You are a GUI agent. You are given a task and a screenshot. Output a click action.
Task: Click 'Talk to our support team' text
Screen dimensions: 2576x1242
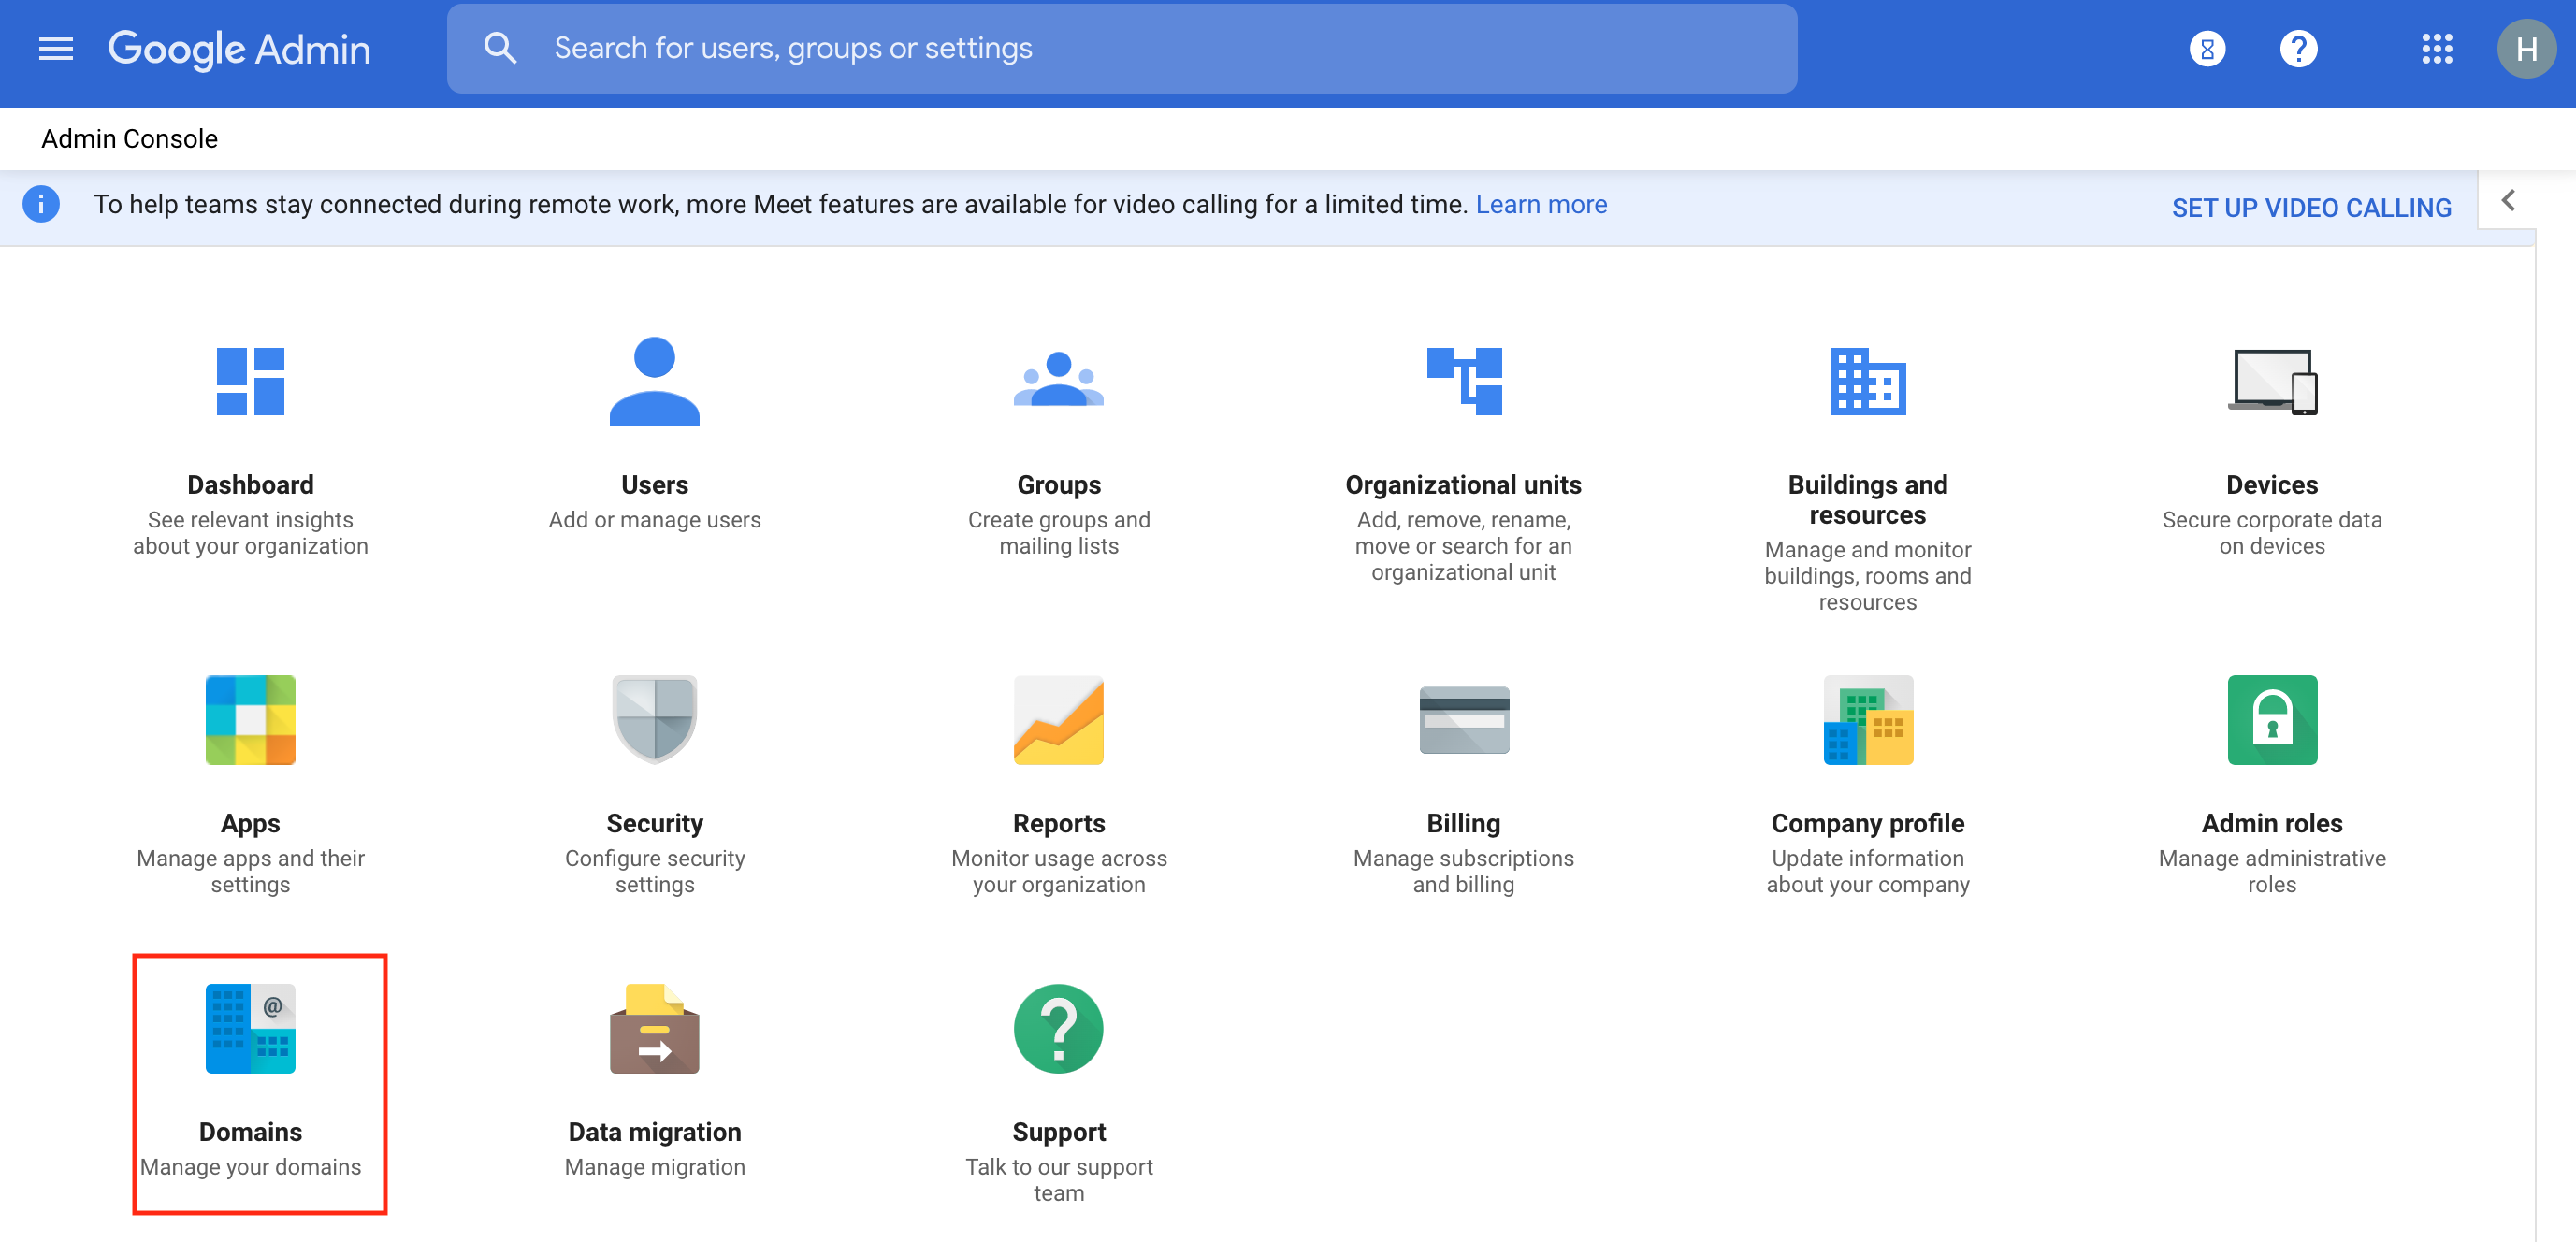[x=1058, y=1180]
